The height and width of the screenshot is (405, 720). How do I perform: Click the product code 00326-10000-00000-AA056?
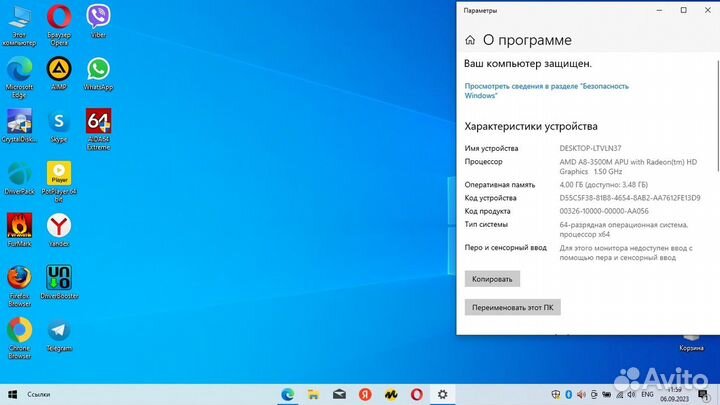[x=604, y=211]
